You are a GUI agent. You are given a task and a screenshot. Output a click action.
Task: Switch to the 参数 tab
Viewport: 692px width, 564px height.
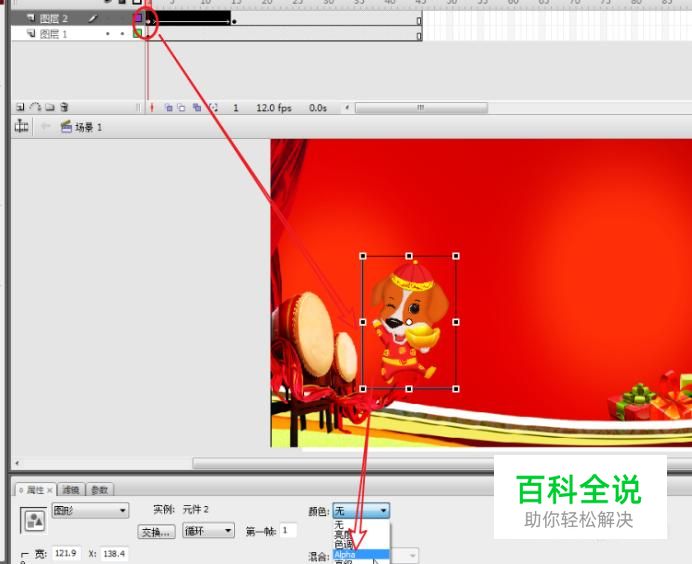[100, 490]
